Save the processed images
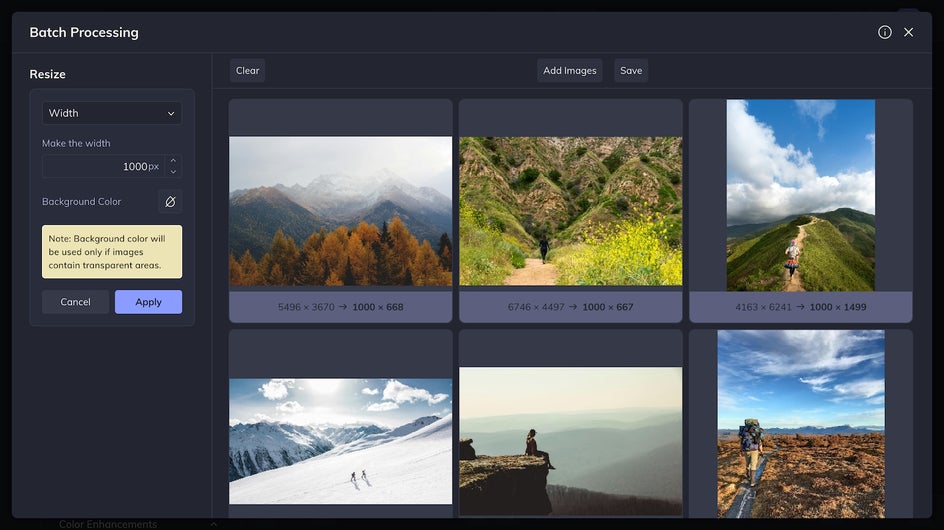Image resolution: width=944 pixels, height=530 pixels. [631, 70]
